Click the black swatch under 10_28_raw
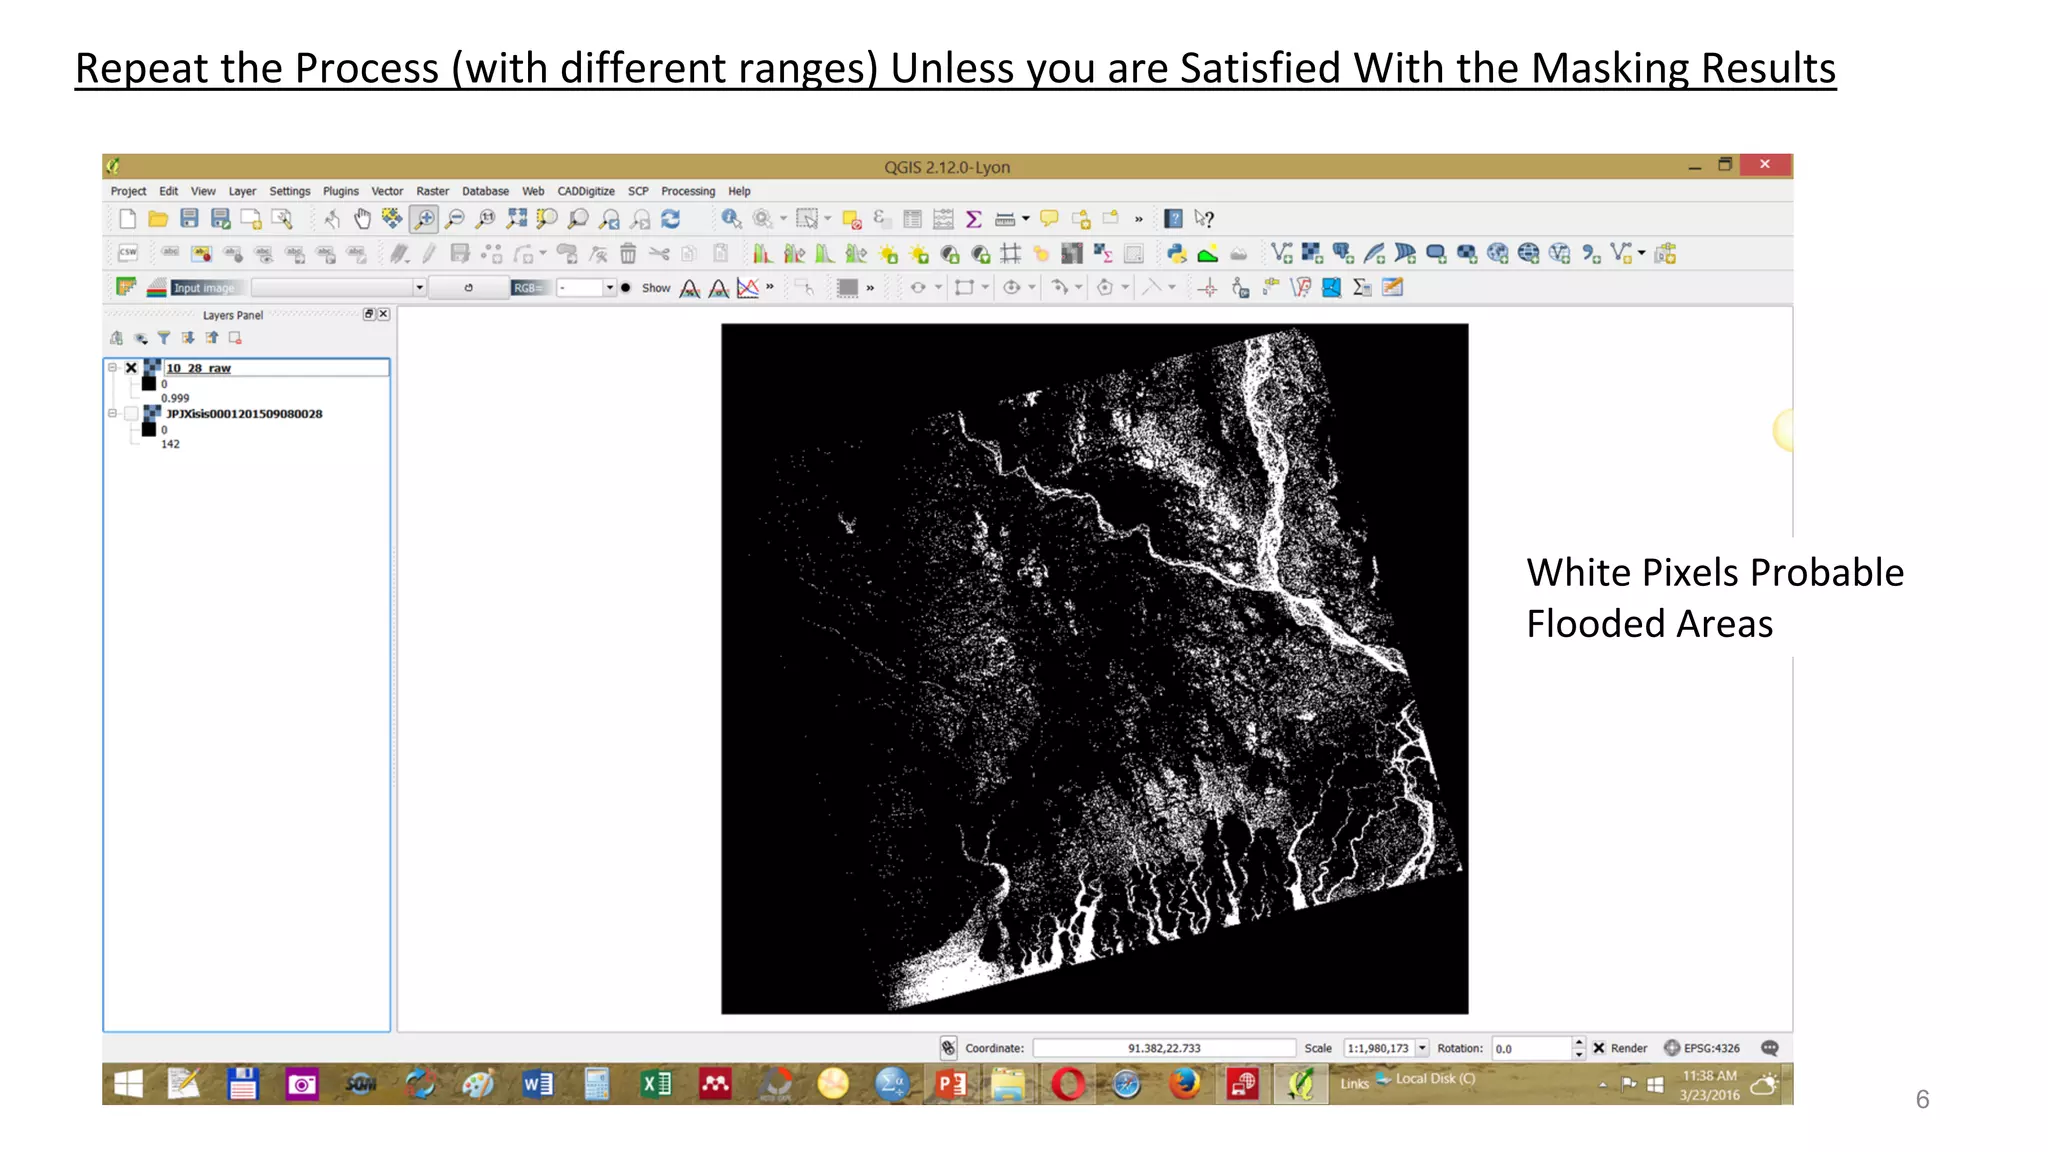Viewport: 2048px width, 1152px height. 149,384
